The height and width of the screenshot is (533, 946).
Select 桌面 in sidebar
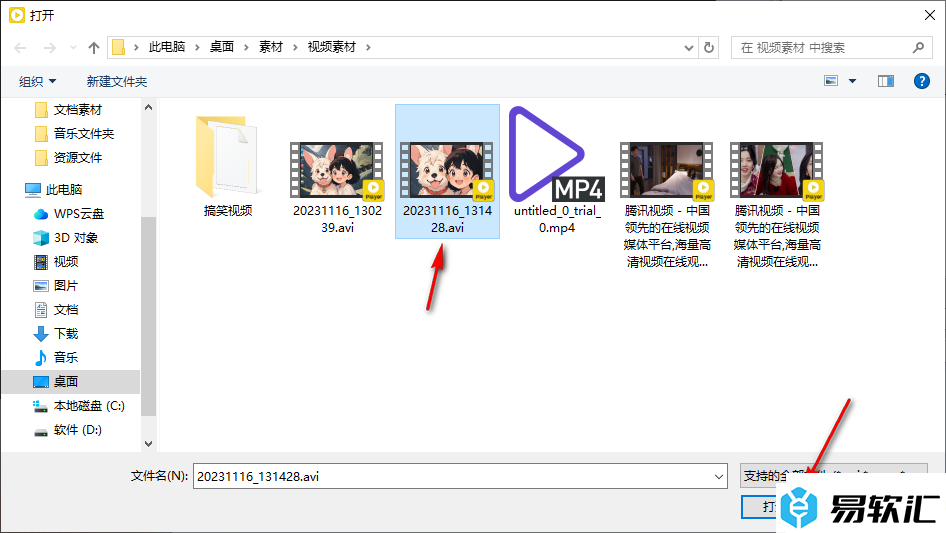pyautogui.click(x=71, y=381)
